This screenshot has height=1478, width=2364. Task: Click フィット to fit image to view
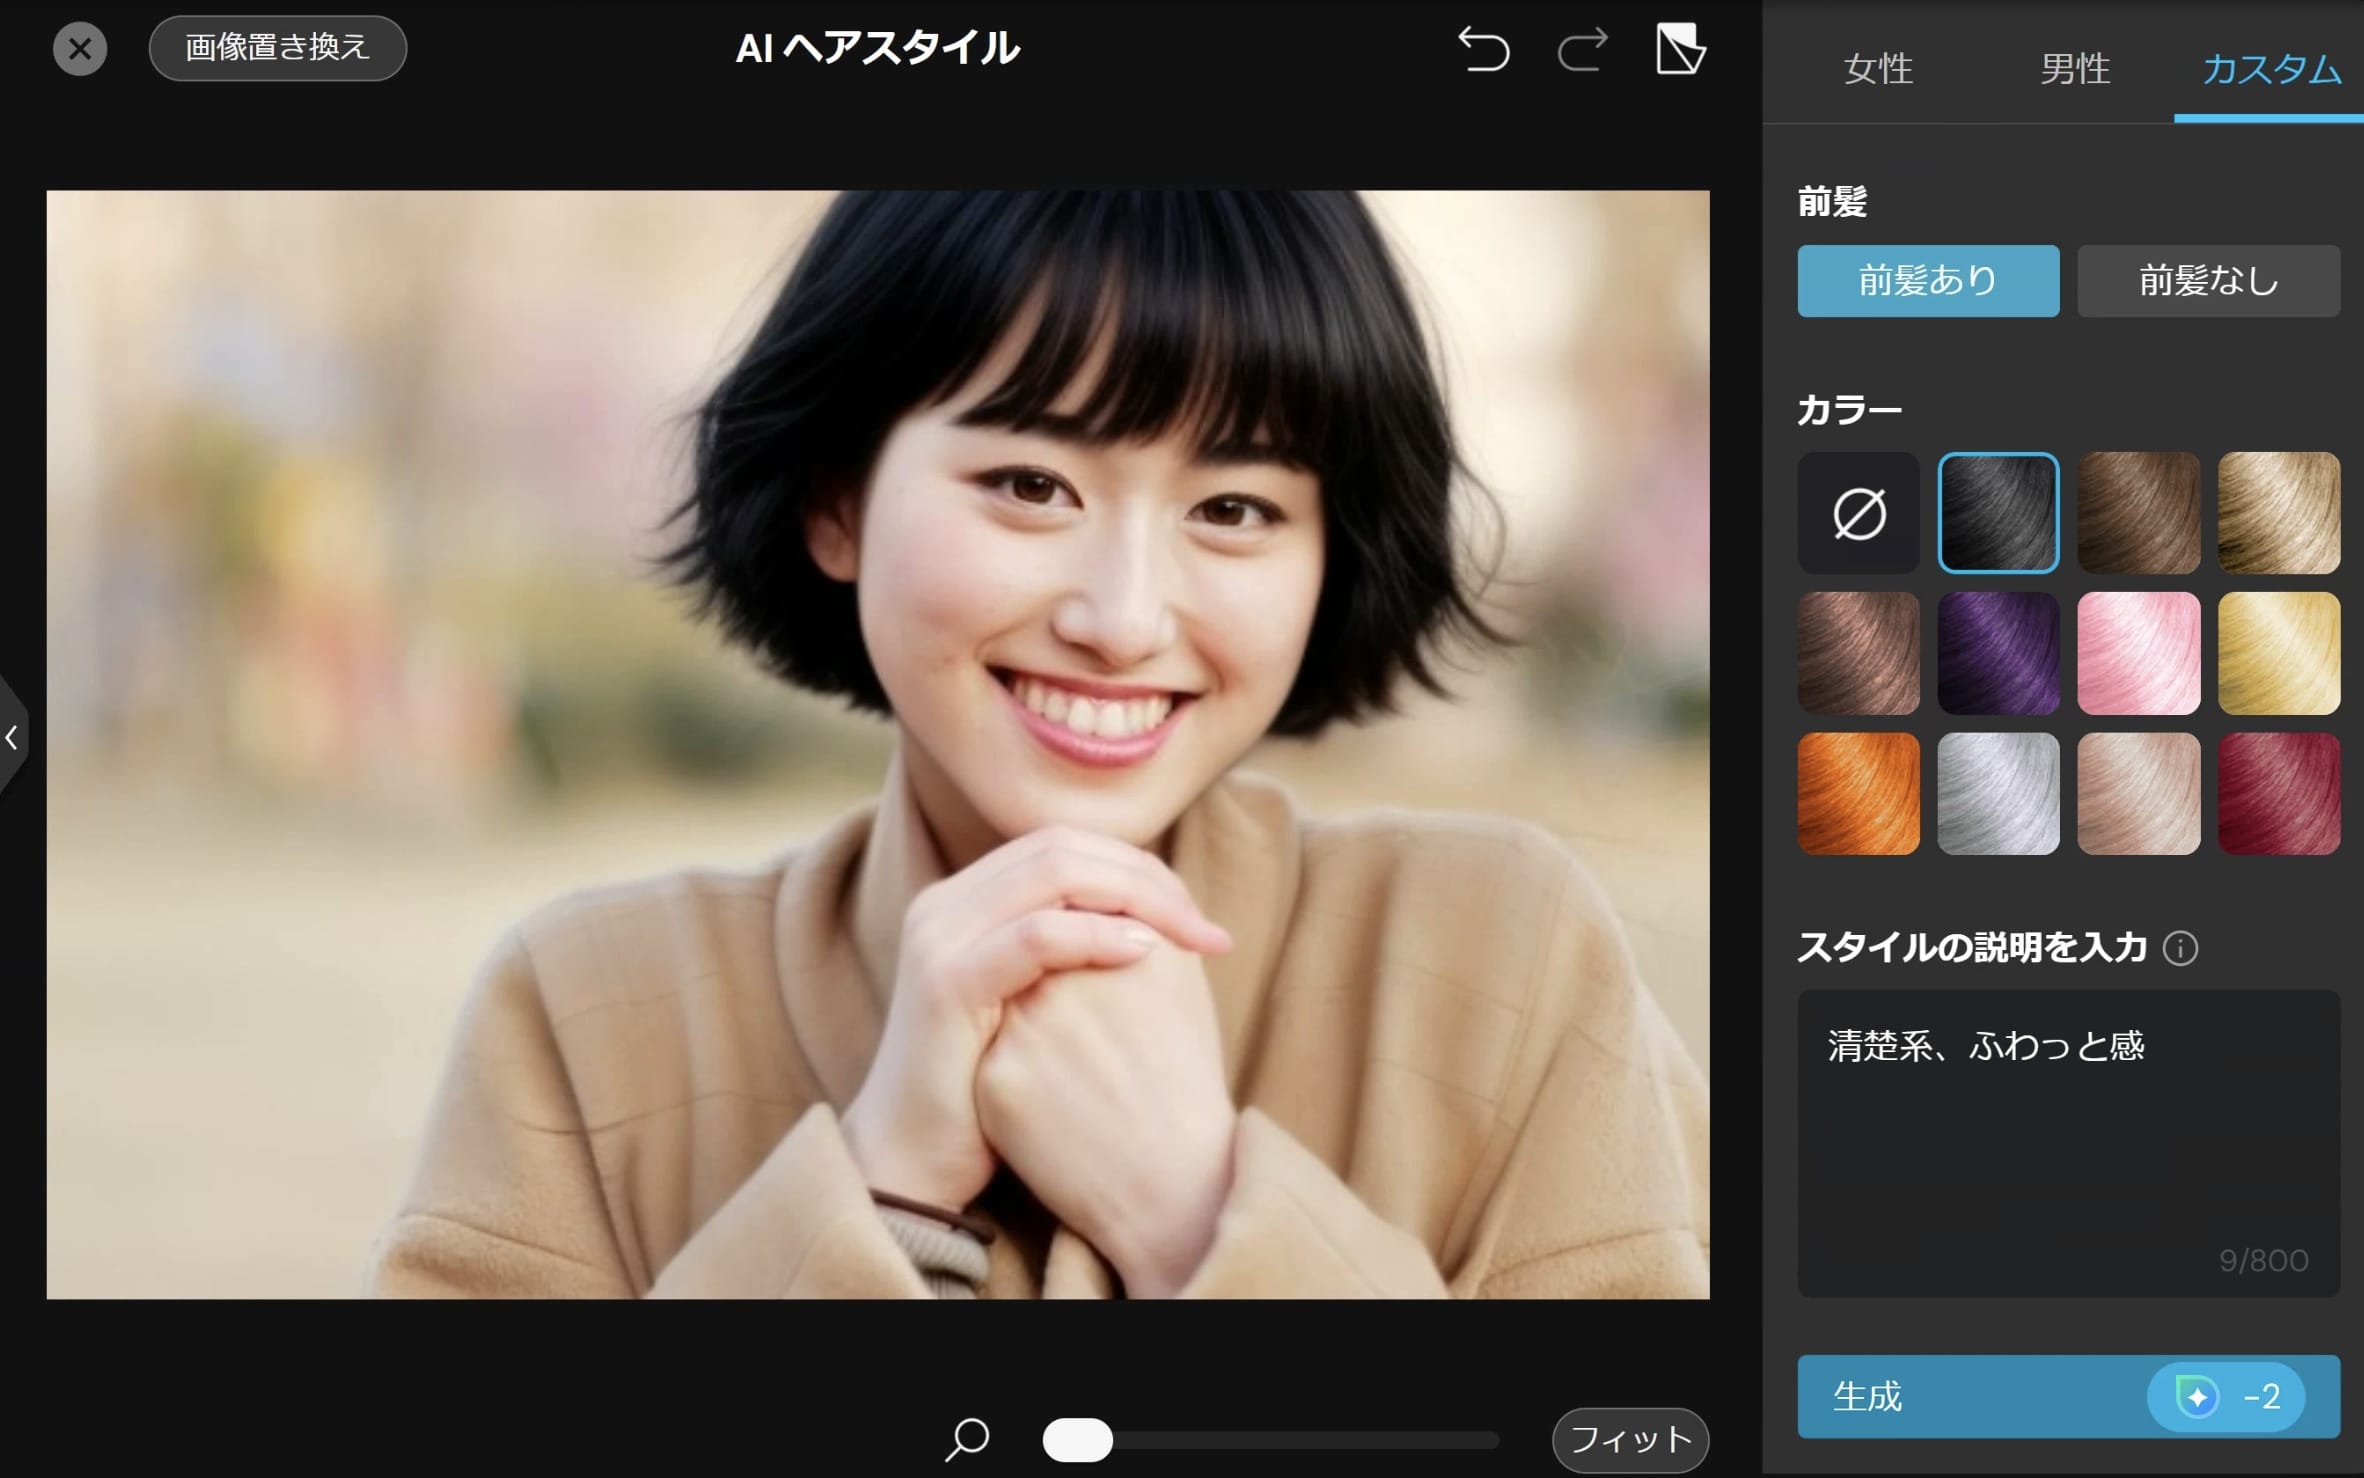[1628, 1440]
